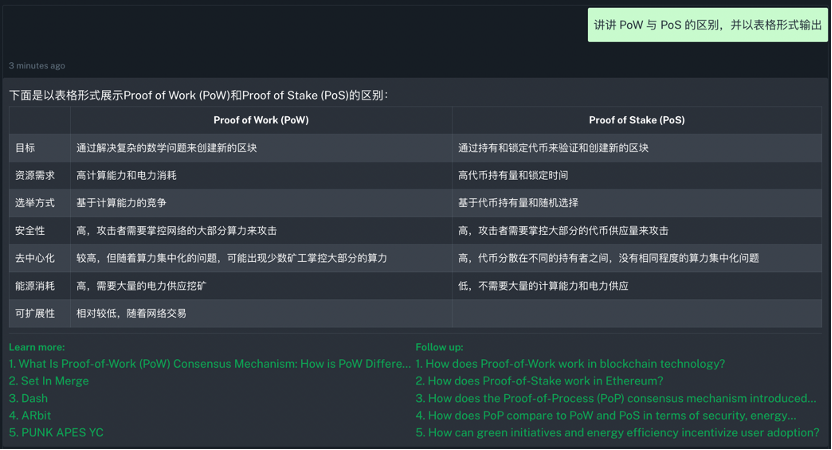Click the Proof-of-Process (PoP) consensus mechanism follow-up
The width and height of the screenshot is (832, 450).
(615, 398)
